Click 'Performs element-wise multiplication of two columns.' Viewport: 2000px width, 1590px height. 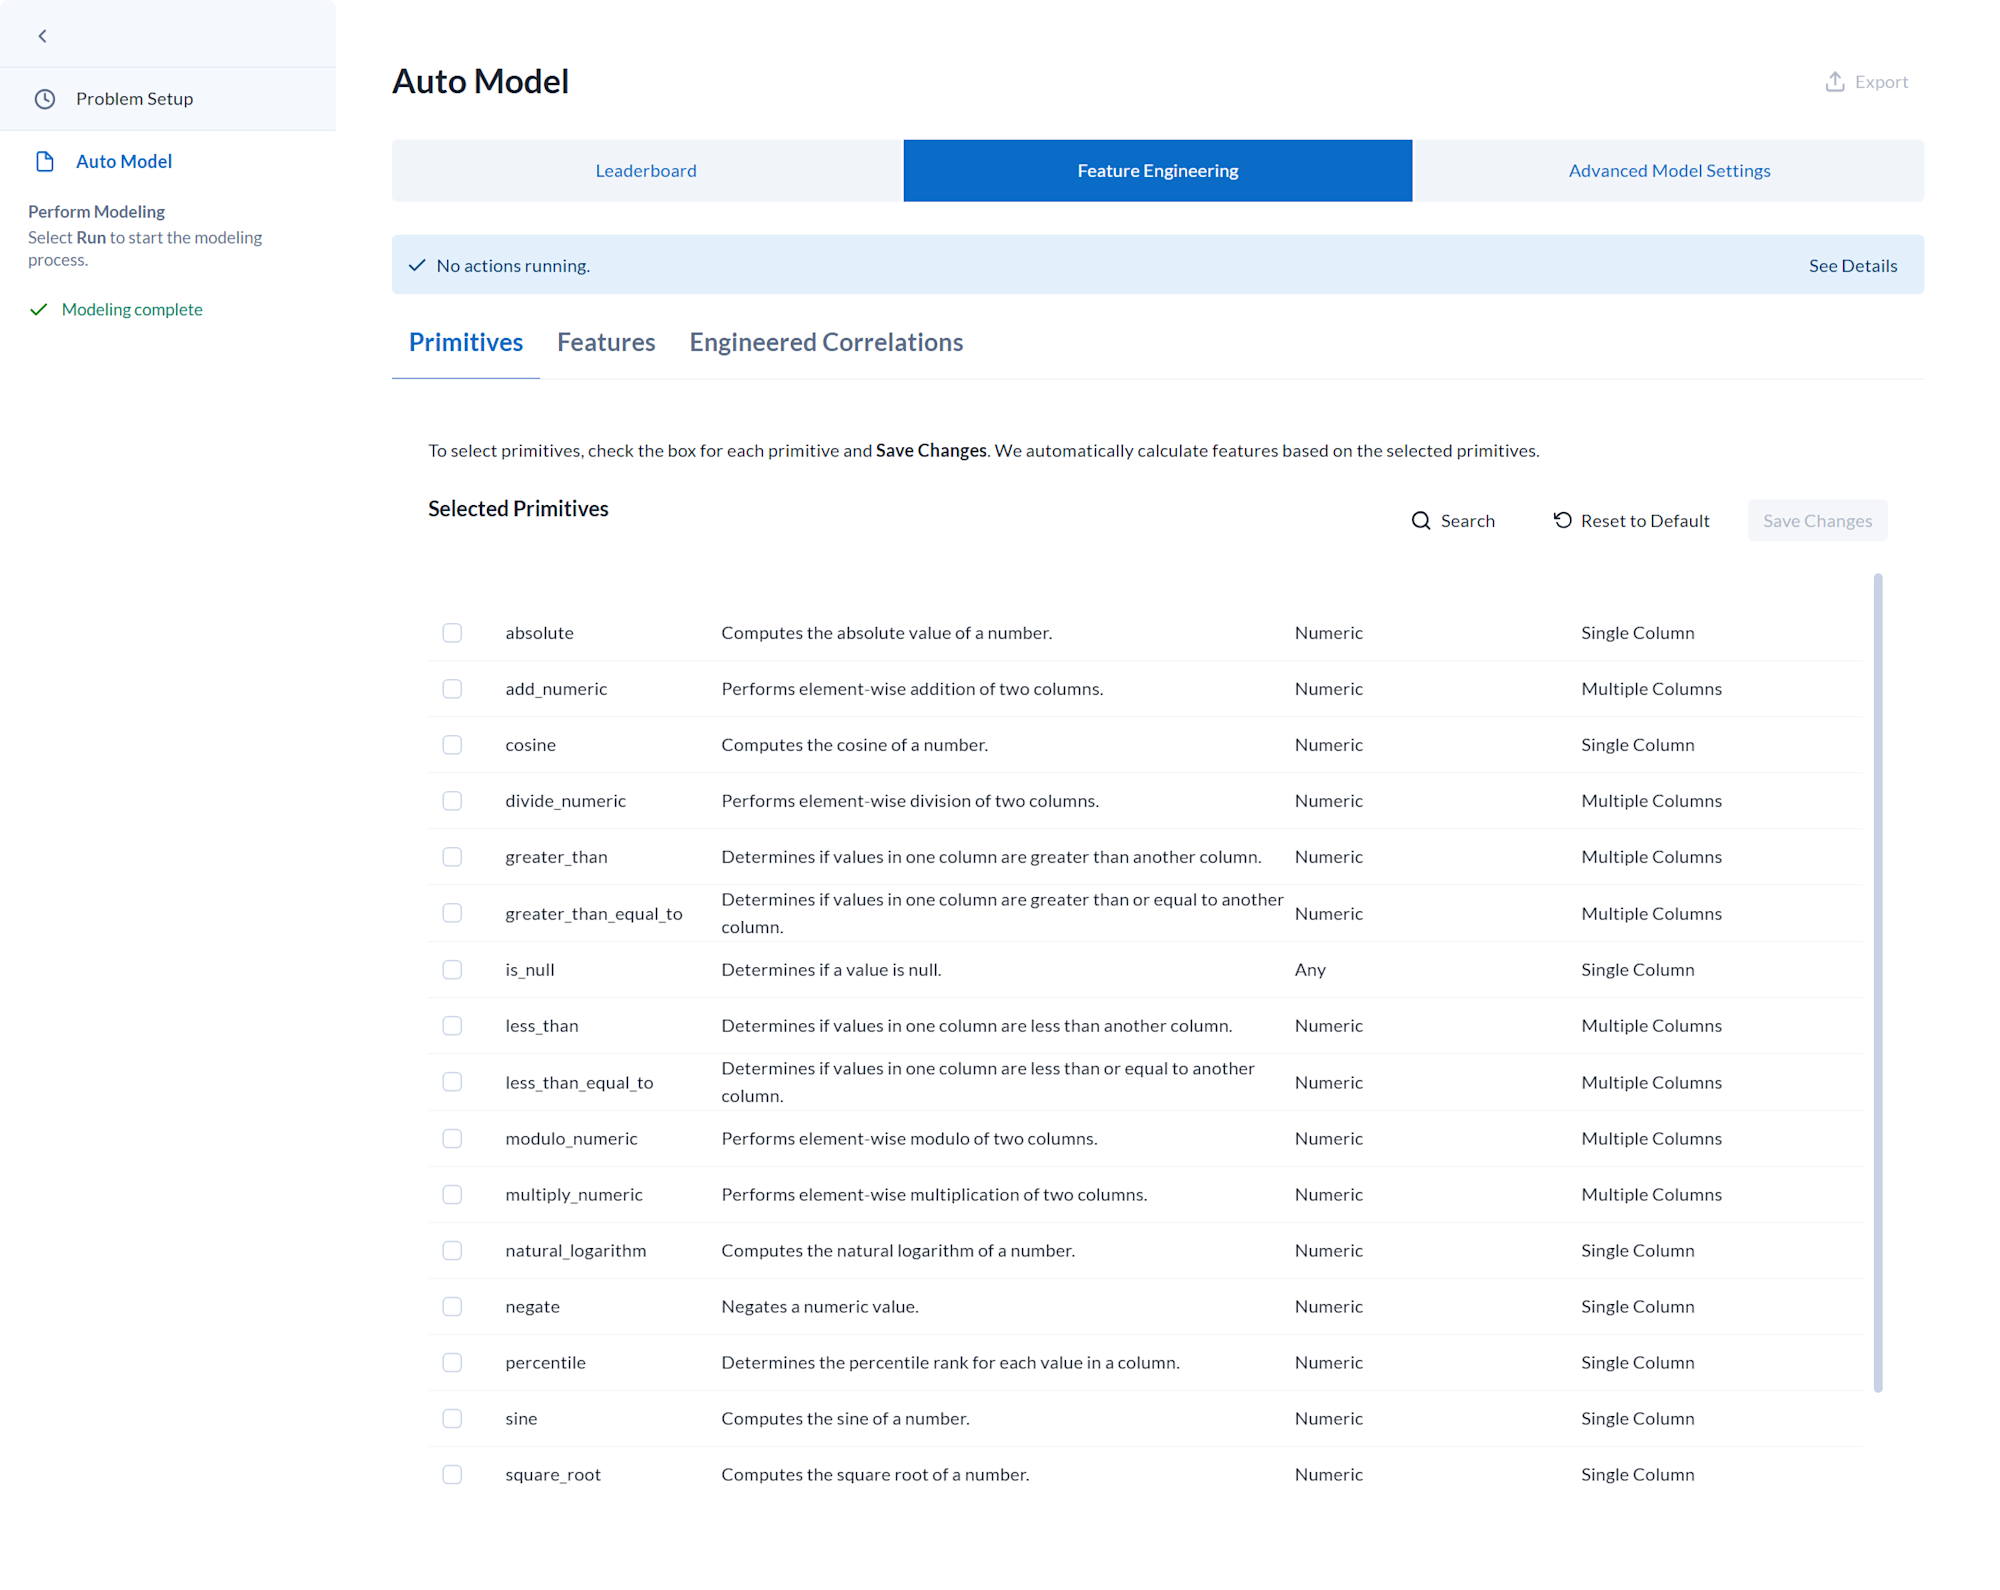[x=934, y=1195]
